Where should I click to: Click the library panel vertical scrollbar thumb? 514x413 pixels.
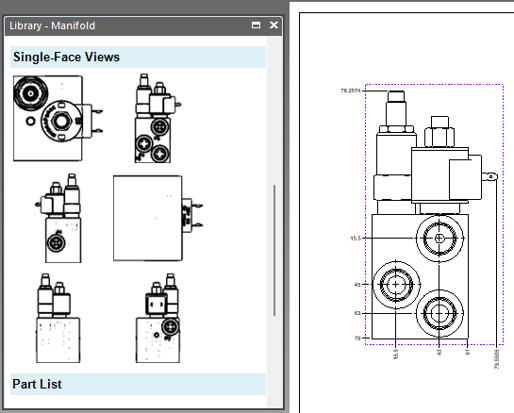[x=274, y=250]
